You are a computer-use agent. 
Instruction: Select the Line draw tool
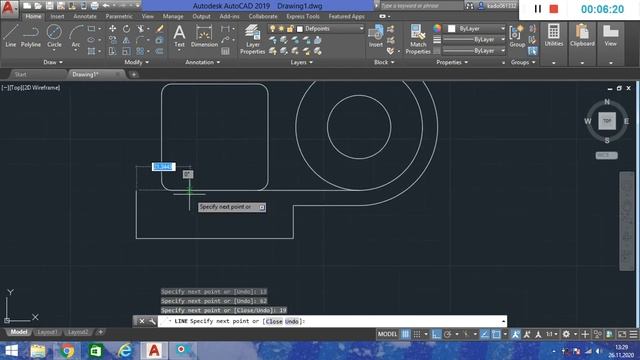[x=11, y=36]
